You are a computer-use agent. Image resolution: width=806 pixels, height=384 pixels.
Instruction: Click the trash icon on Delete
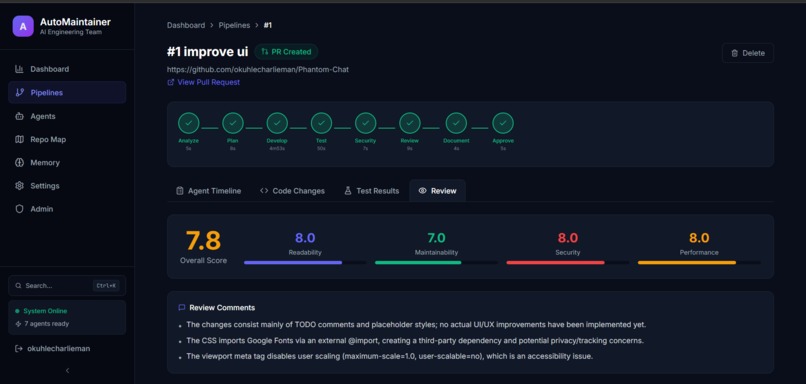(735, 53)
